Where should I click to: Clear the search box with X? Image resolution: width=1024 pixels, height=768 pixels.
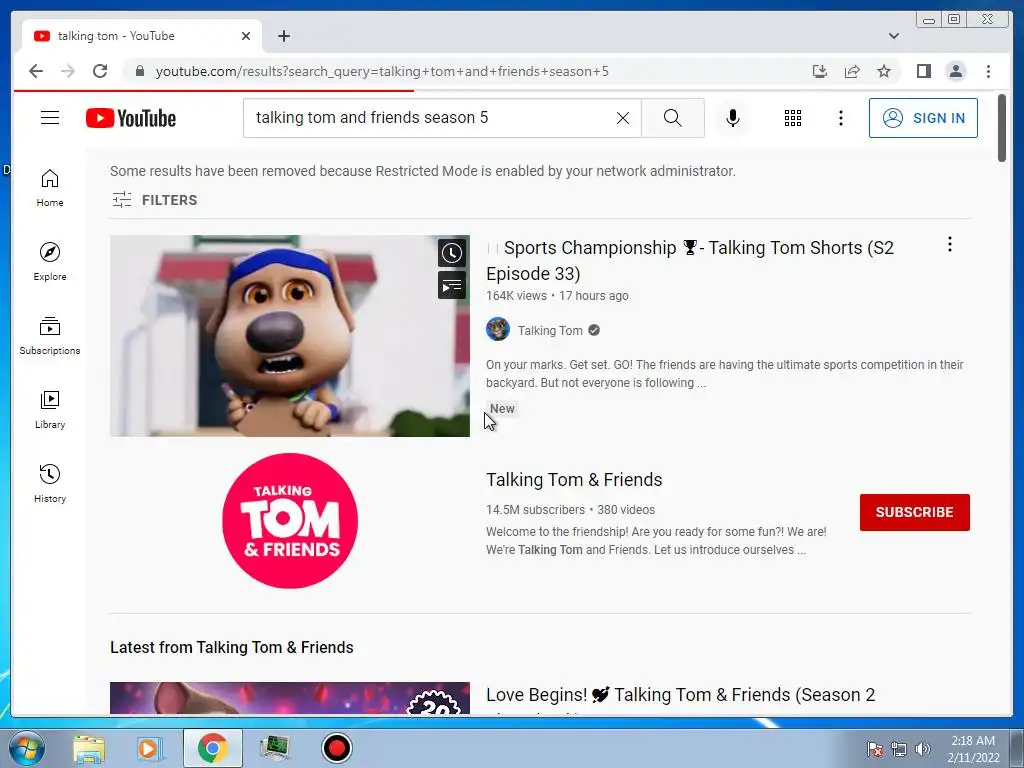(623, 118)
